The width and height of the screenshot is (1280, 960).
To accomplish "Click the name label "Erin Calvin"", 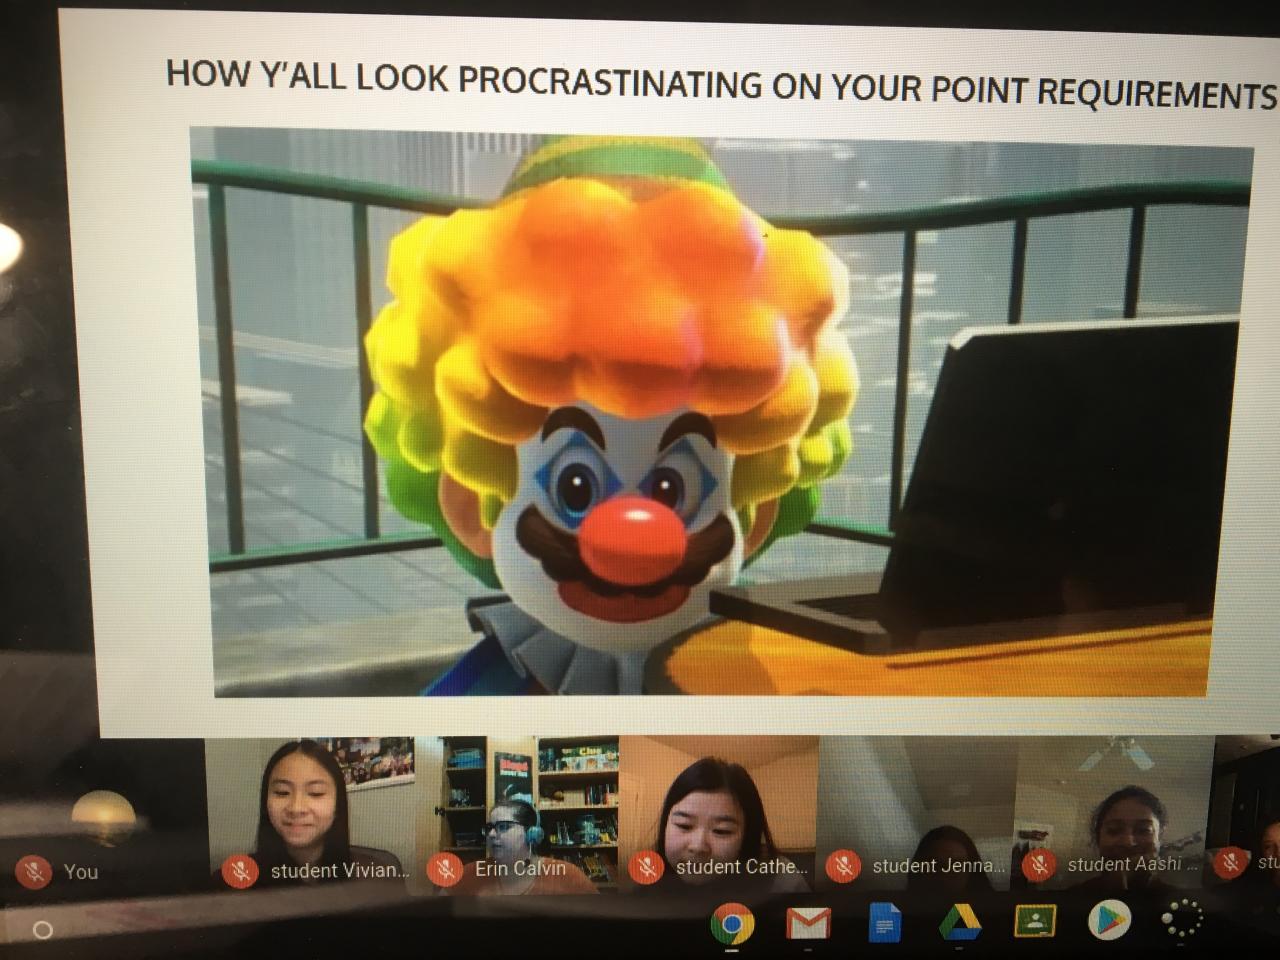I will 520,868.
